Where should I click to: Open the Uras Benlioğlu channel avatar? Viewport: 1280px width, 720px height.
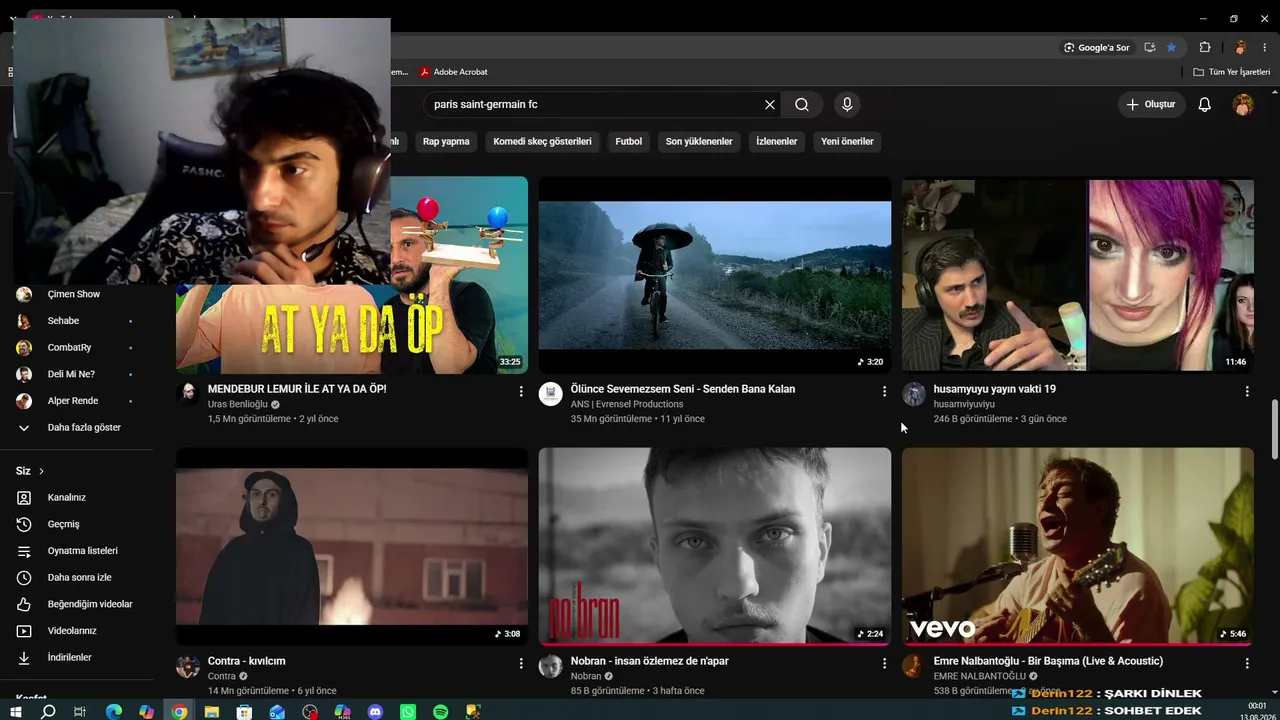point(188,394)
